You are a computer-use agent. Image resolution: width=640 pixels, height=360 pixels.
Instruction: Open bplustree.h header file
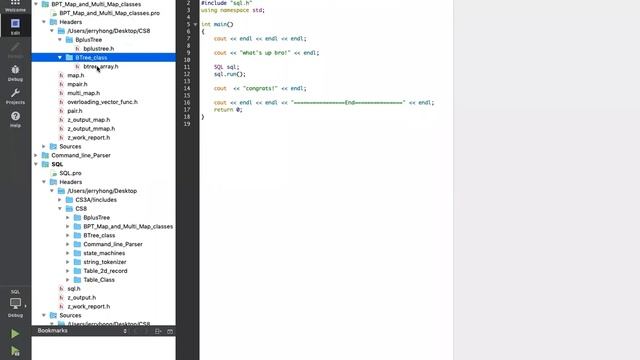pyautogui.click(x=98, y=49)
